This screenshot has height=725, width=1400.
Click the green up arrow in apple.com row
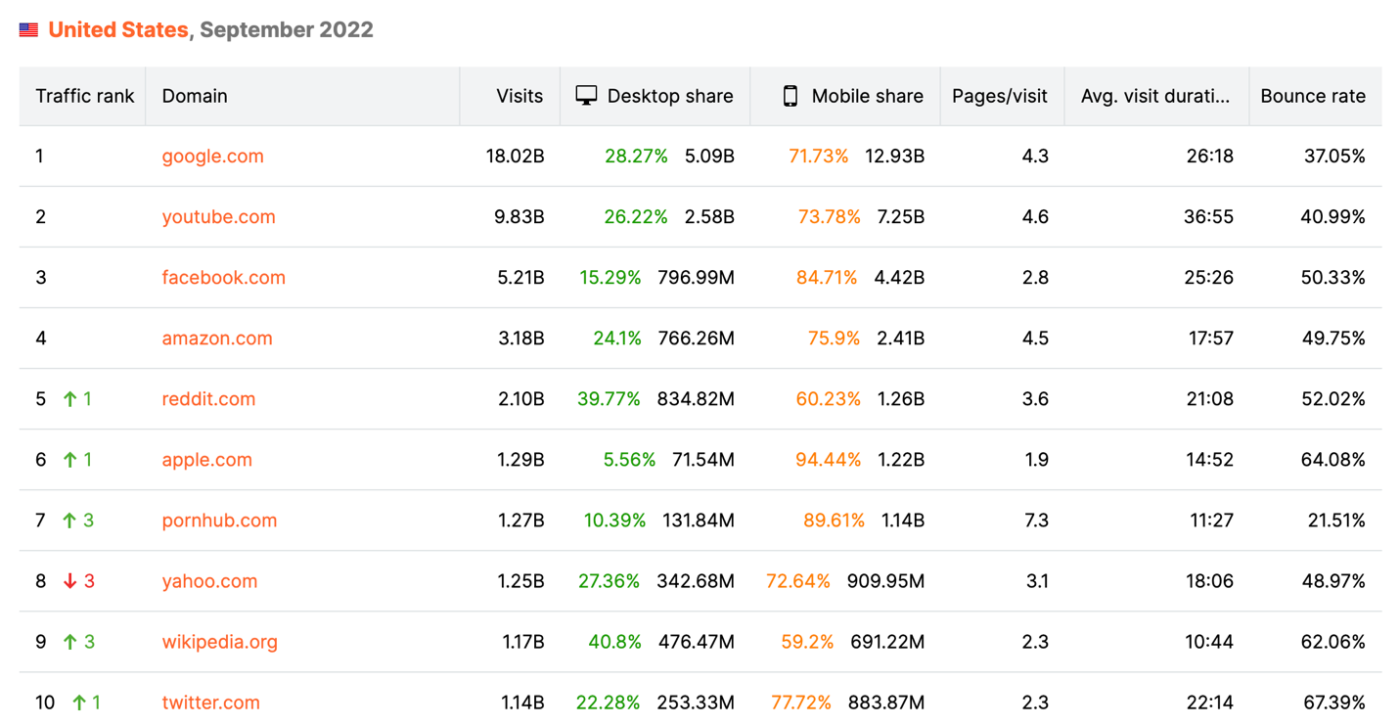[70, 460]
